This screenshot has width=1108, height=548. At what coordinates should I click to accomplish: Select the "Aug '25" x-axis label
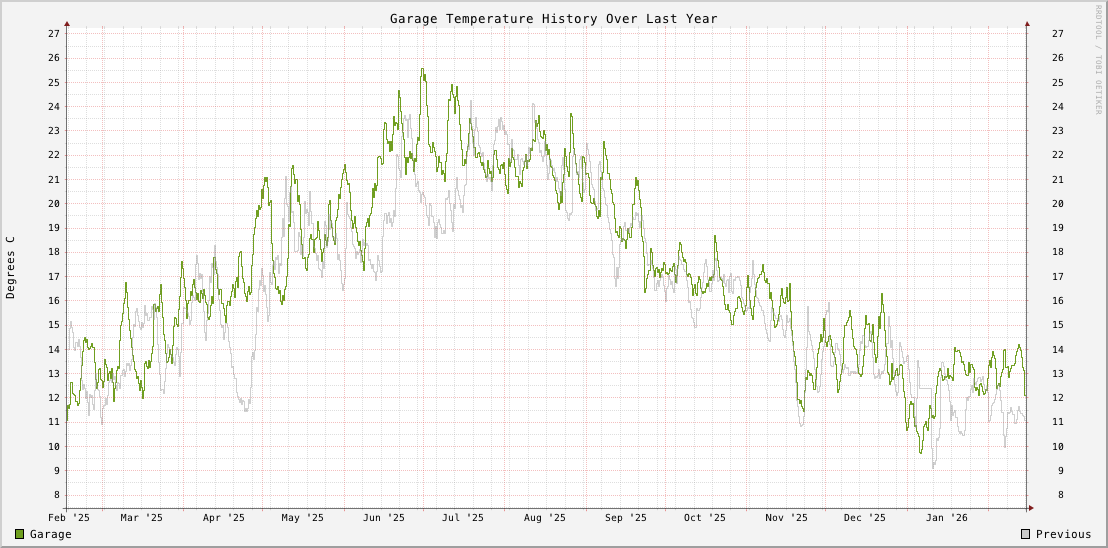pyautogui.click(x=545, y=518)
